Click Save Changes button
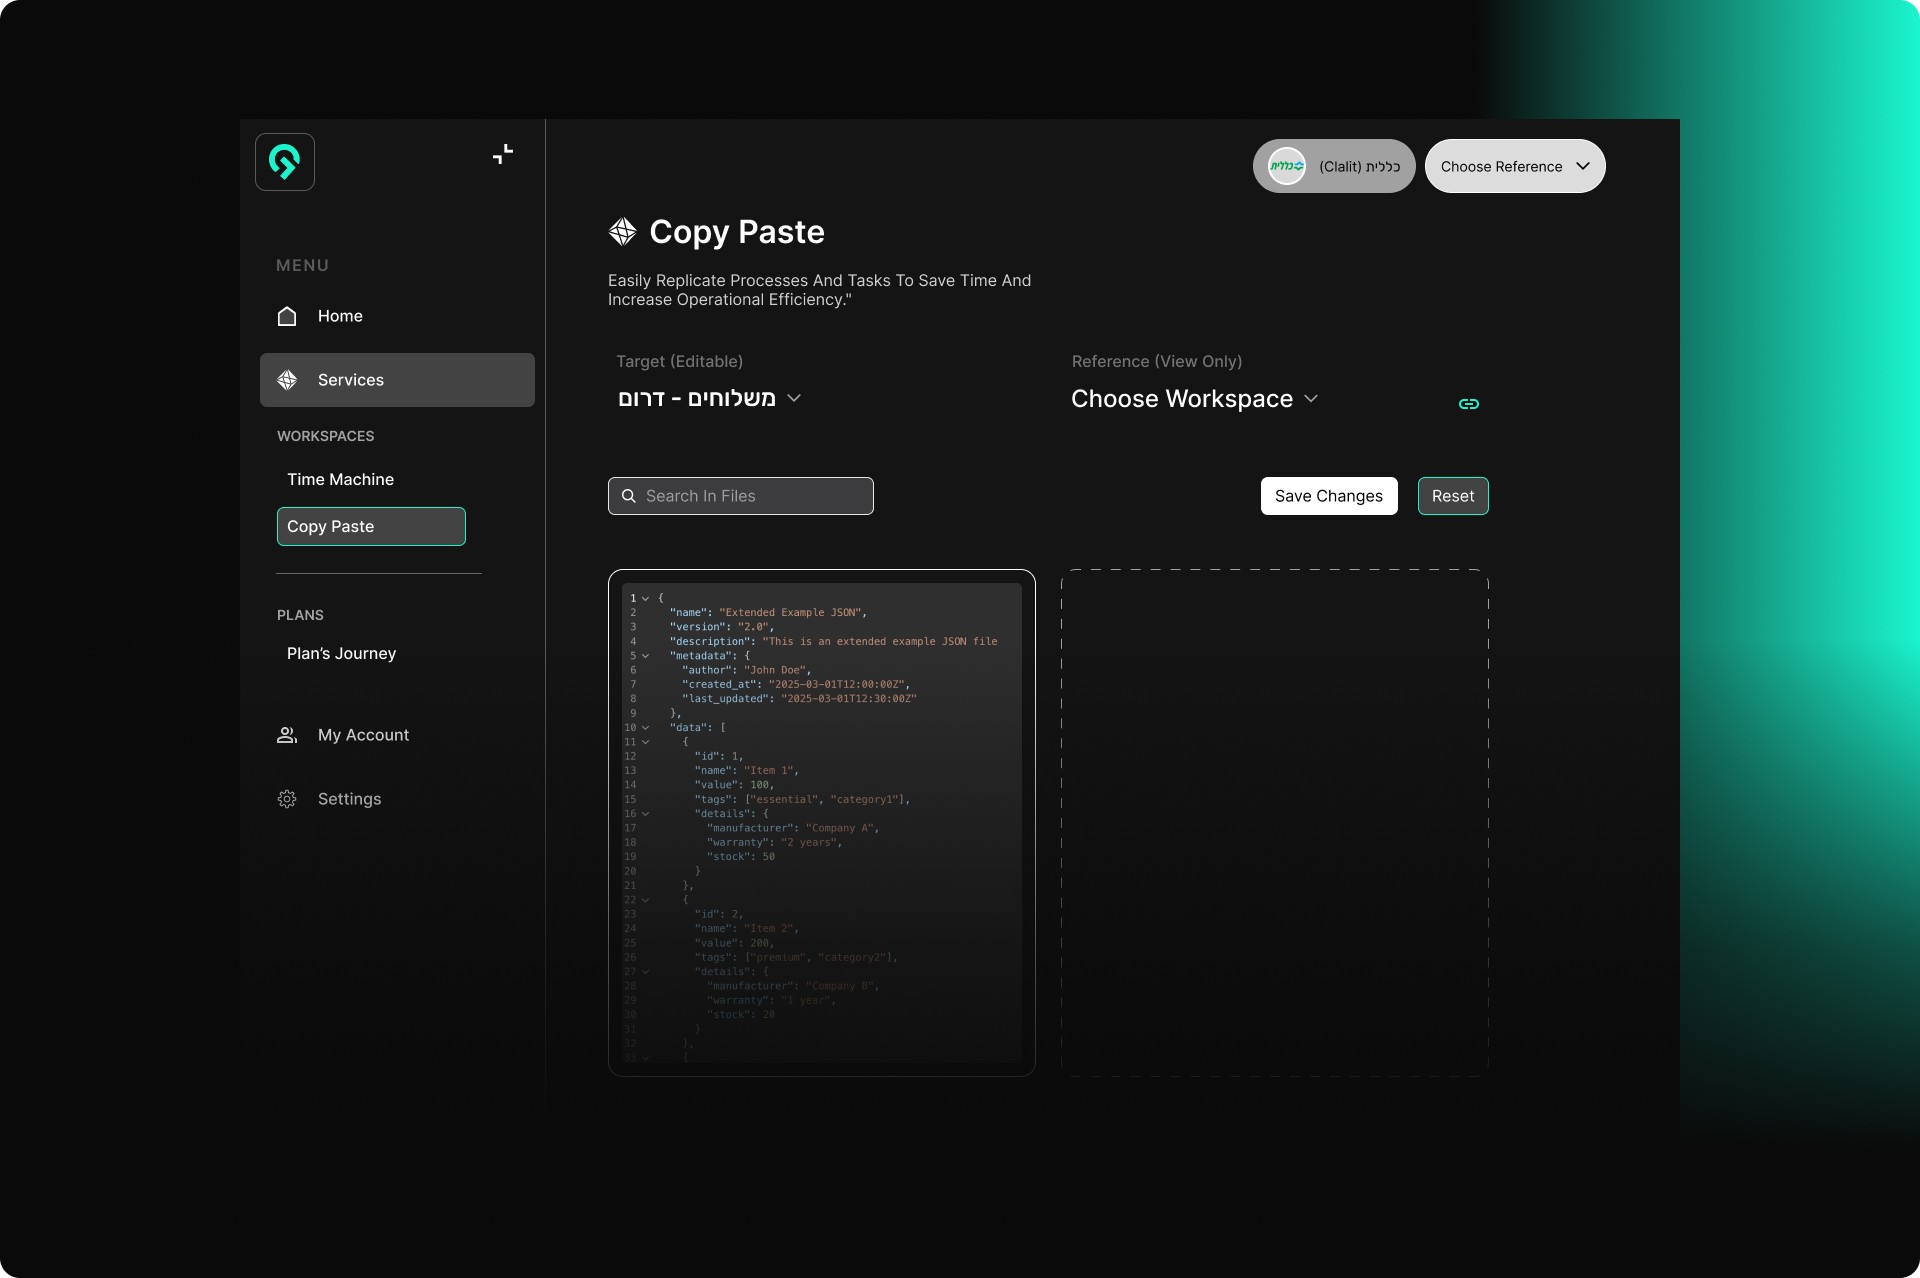The image size is (1920, 1278). pos(1329,496)
